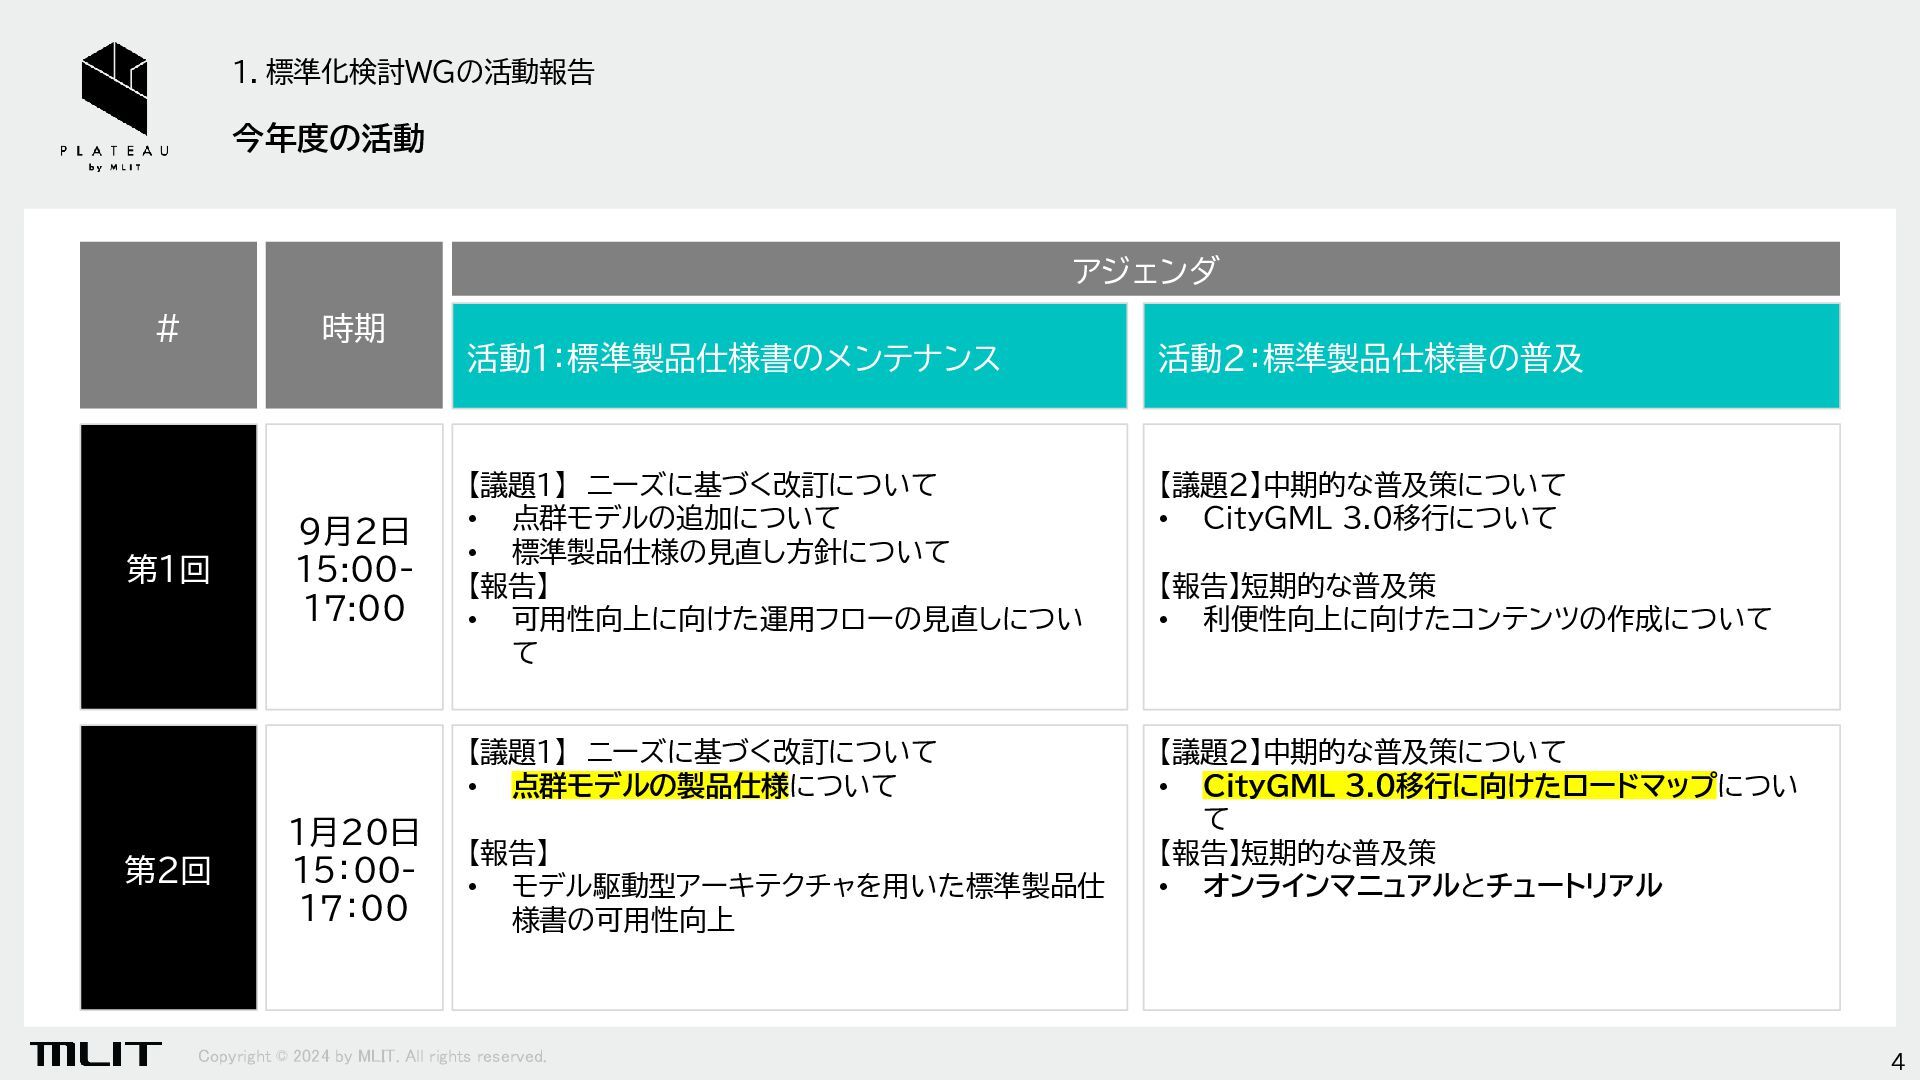1920x1080 pixels.
Task: Click the 1月20日 15:00-17:00 date cell
Action: [354, 868]
